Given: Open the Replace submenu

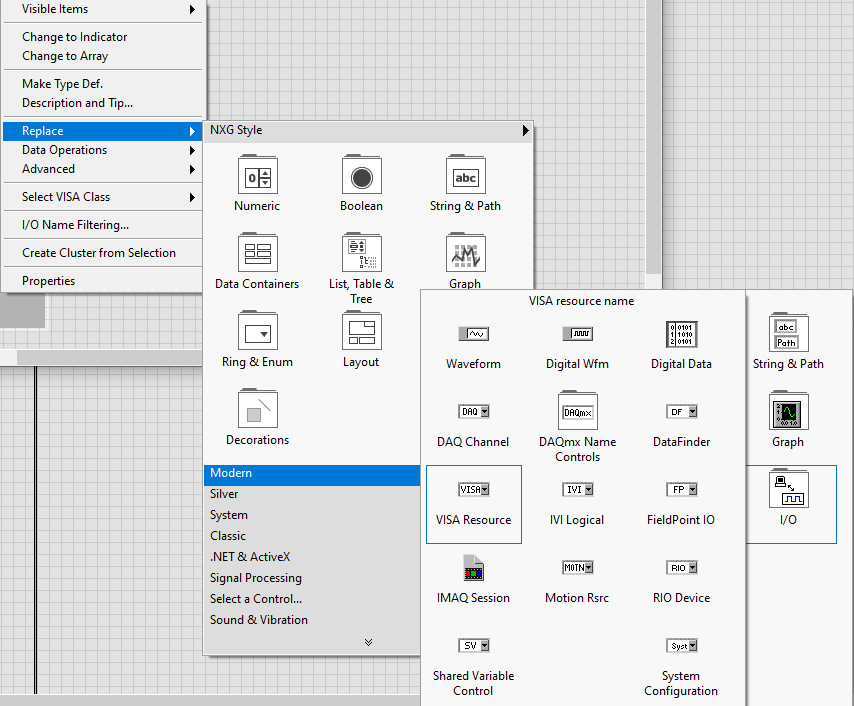Looking at the screenshot, I should click(x=102, y=131).
